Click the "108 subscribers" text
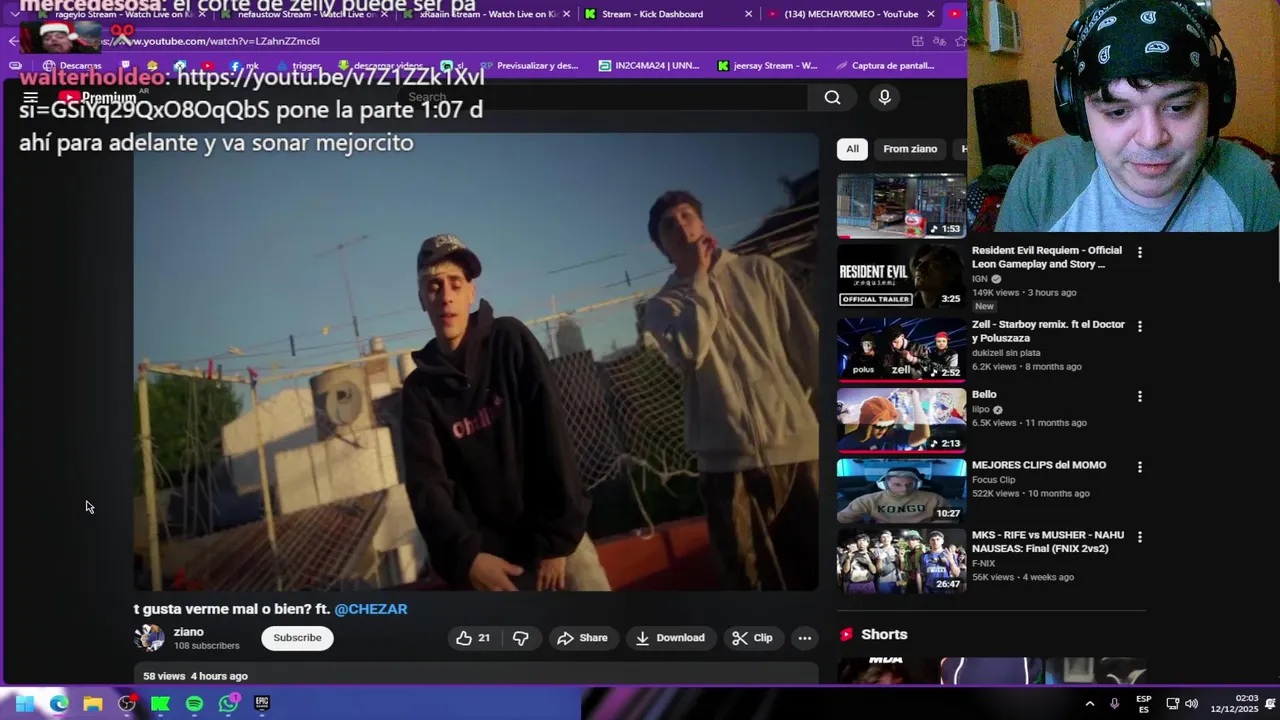The width and height of the screenshot is (1280, 720). 206,646
